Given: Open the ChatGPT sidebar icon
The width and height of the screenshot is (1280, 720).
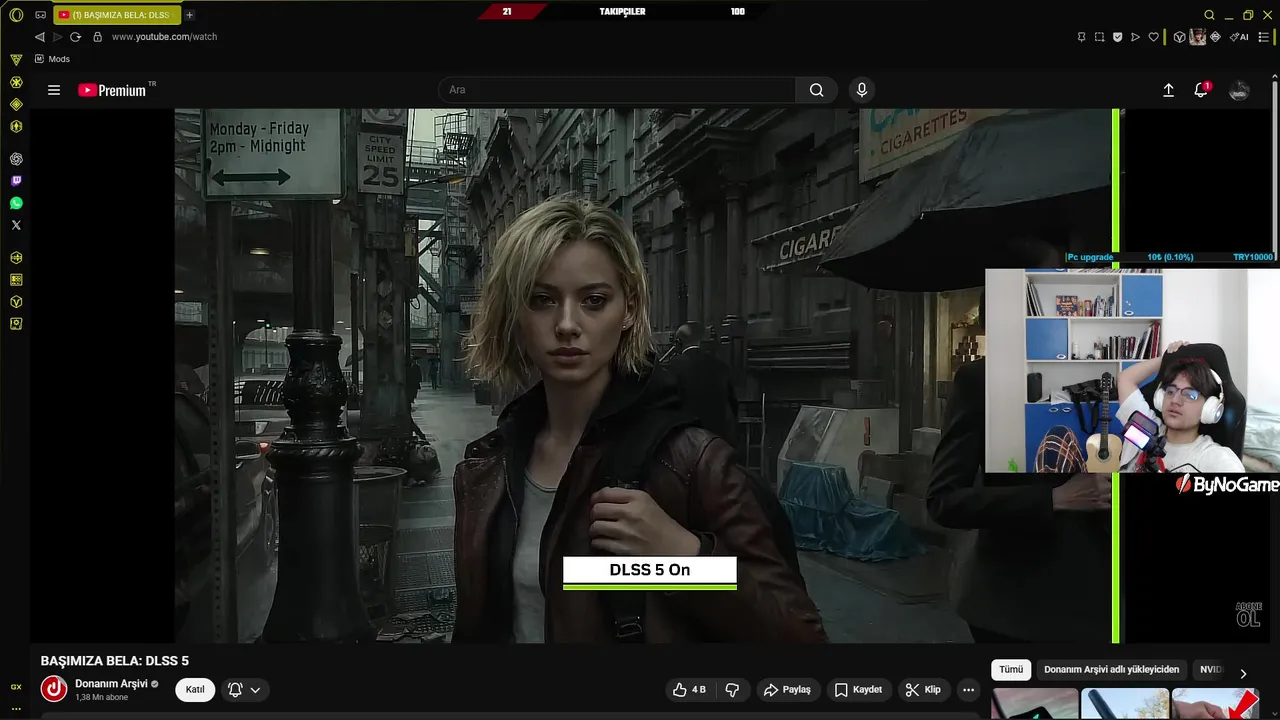Looking at the screenshot, I should click(x=16, y=159).
